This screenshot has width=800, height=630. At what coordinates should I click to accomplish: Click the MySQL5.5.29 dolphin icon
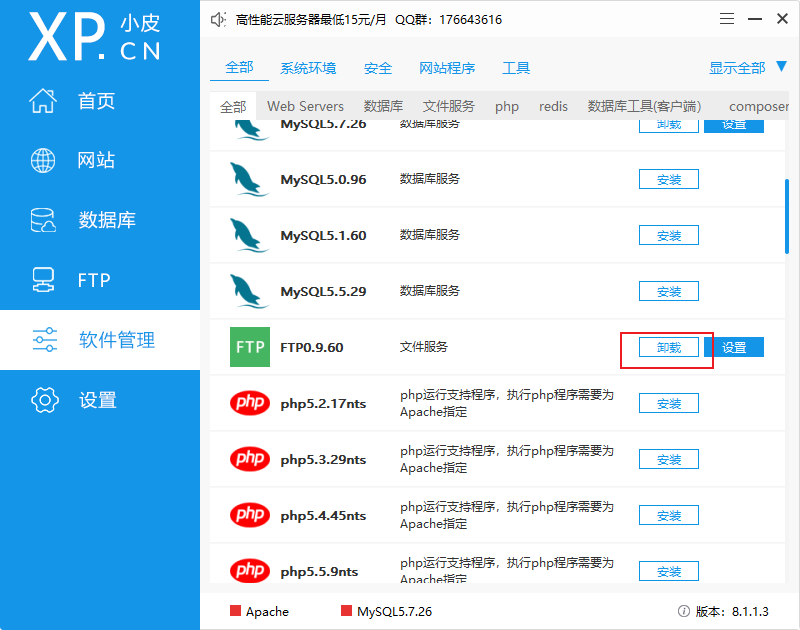coord(249,291)
